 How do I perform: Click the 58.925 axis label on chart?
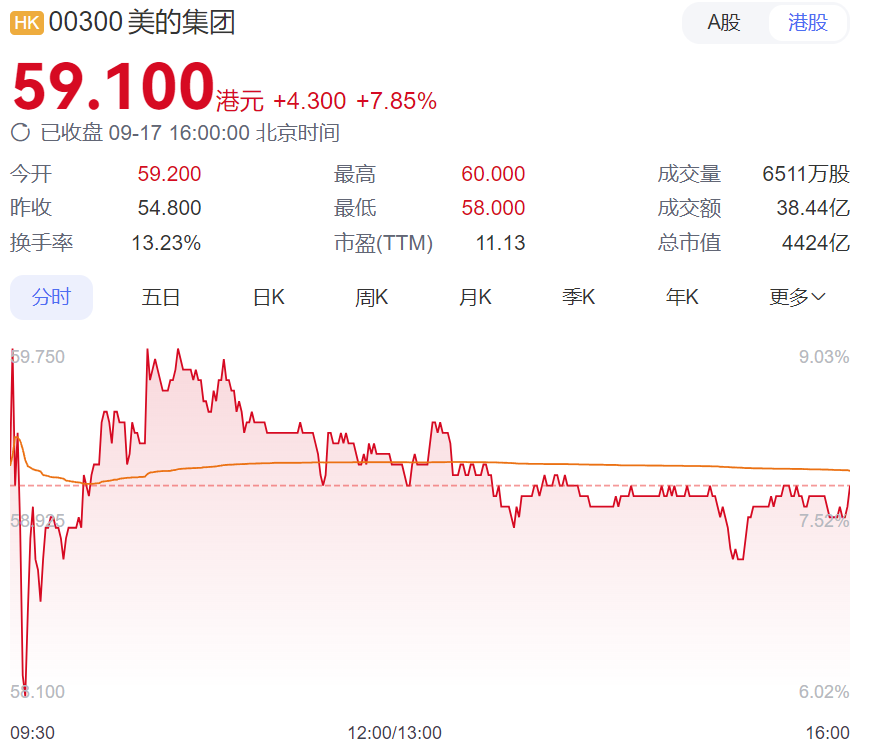[x=38, y=521]
